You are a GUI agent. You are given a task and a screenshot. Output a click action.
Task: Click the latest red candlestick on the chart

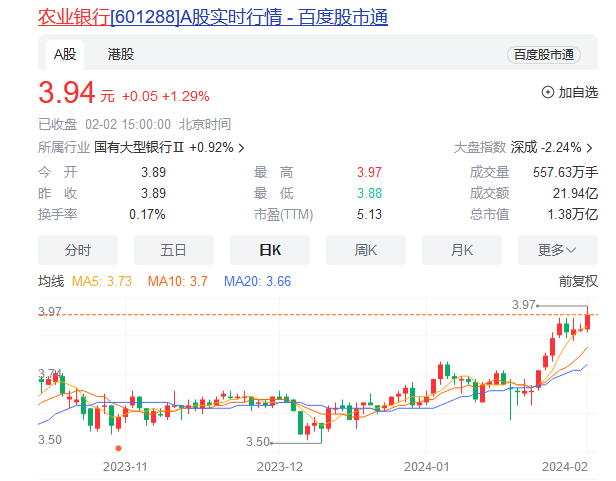(x=587, y=321)
